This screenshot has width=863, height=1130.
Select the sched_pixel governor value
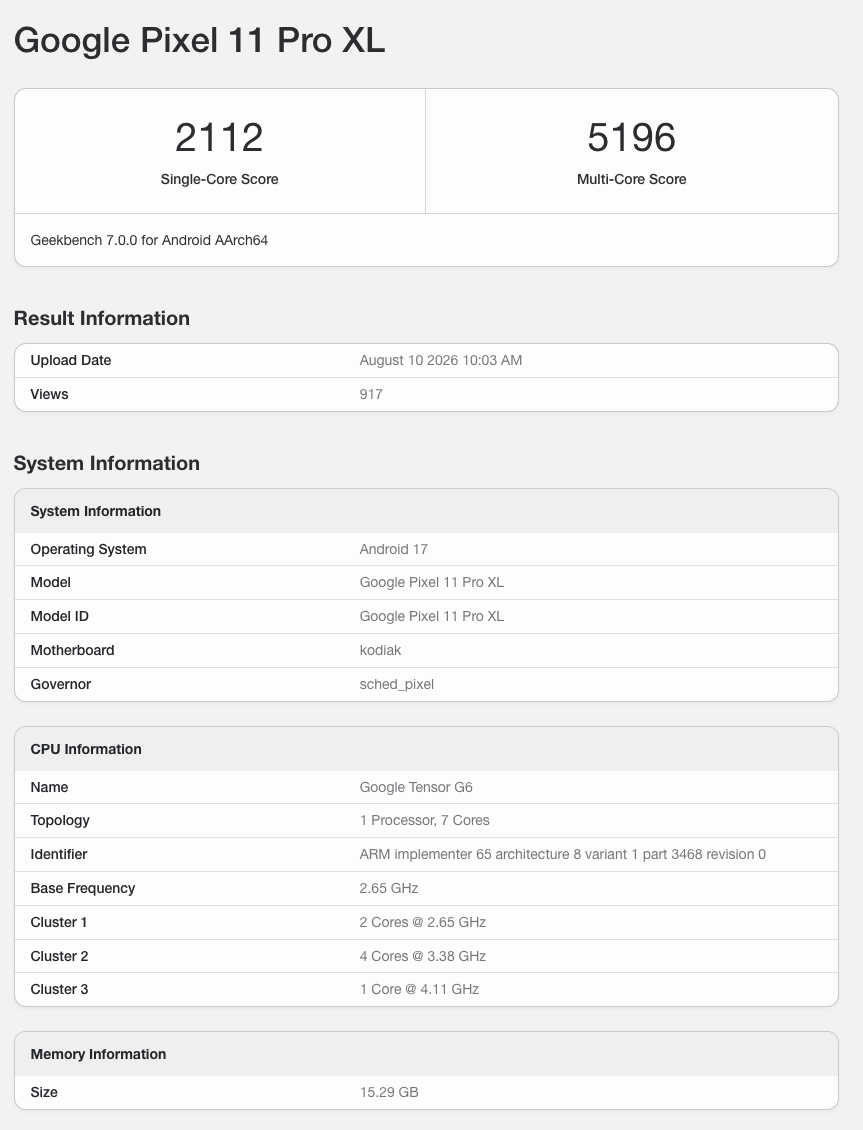397,684
